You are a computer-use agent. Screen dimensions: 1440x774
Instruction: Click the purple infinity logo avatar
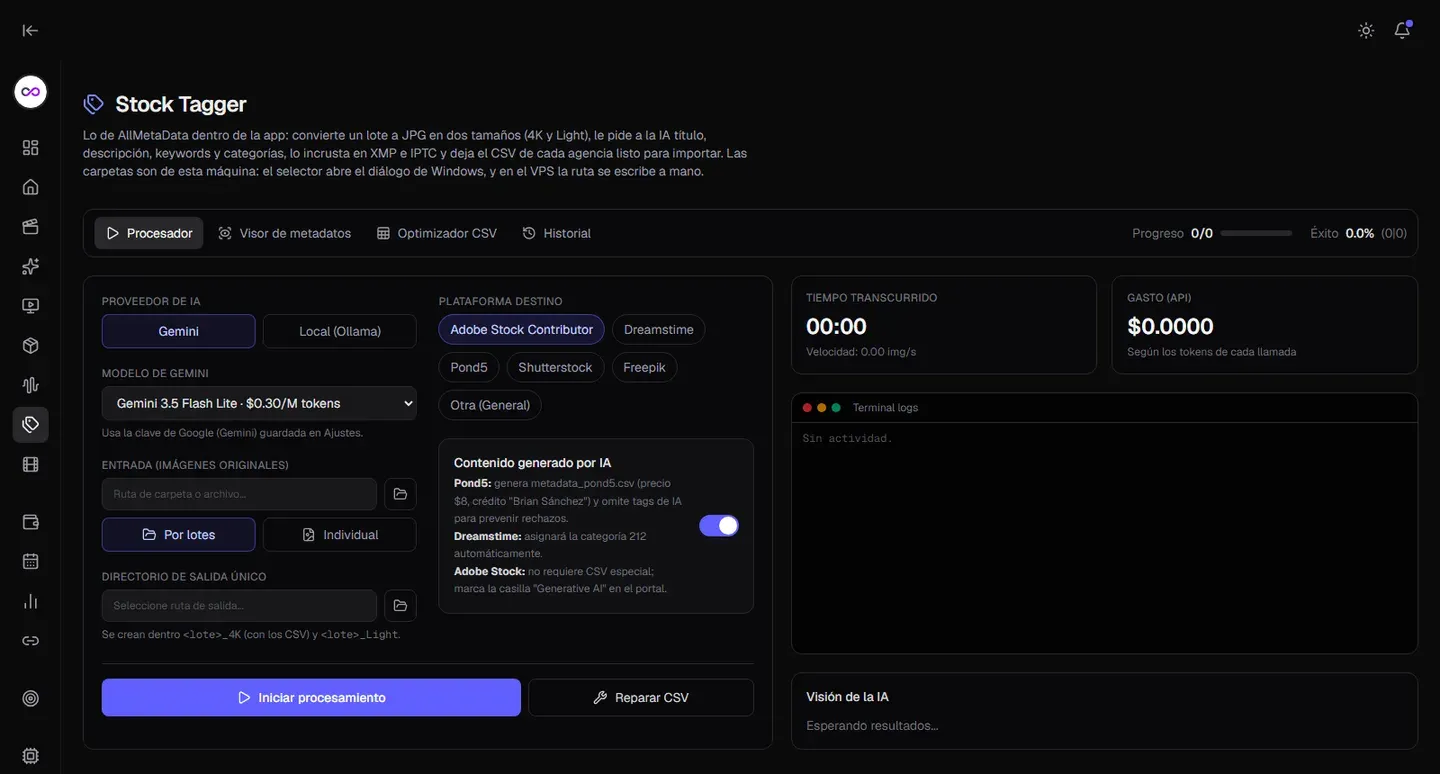[x=31, y=92]
